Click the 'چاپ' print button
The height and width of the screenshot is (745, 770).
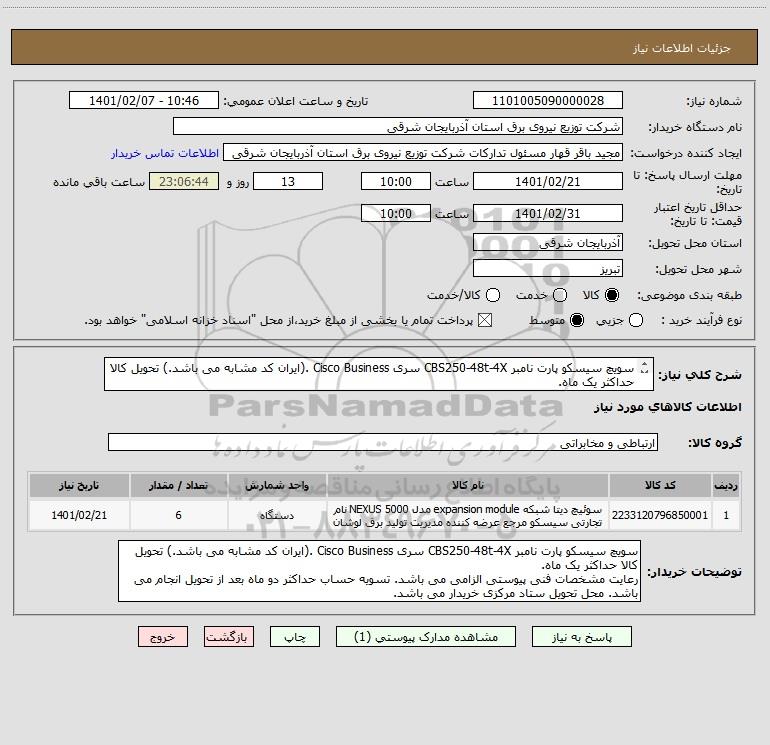[x=295, y=637]
